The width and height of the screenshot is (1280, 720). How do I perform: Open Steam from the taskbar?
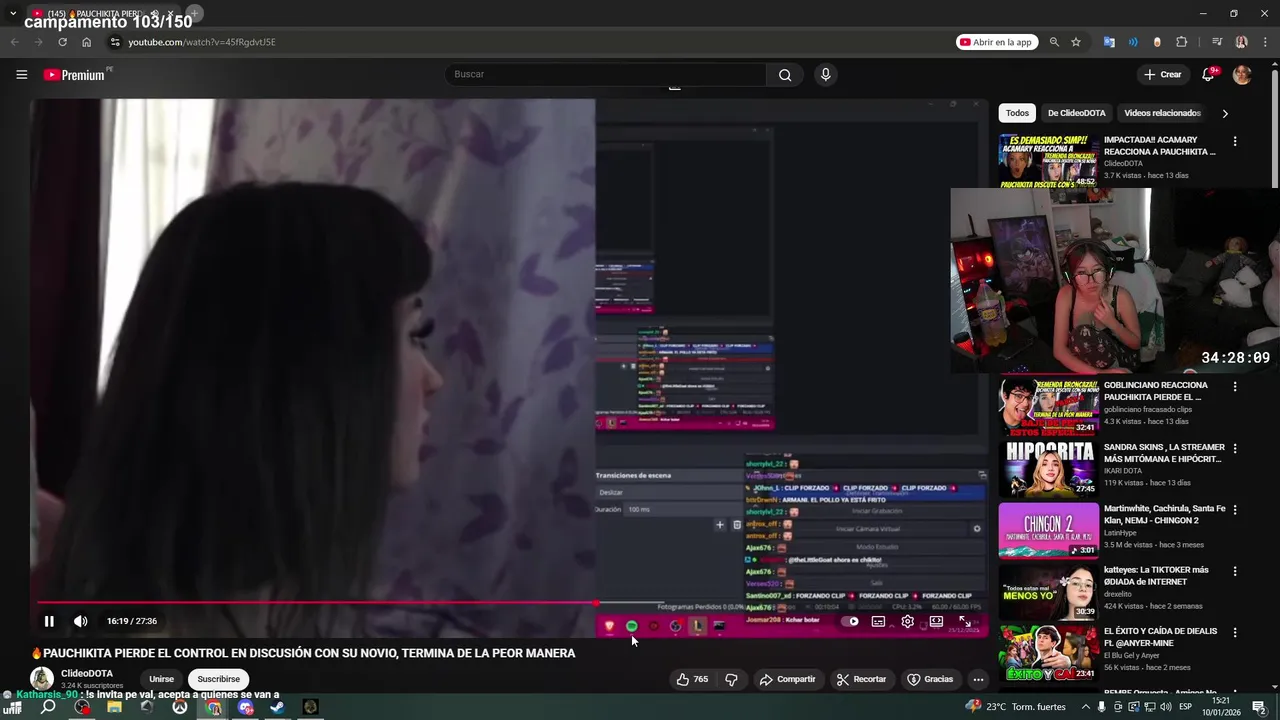click(277, 707)
